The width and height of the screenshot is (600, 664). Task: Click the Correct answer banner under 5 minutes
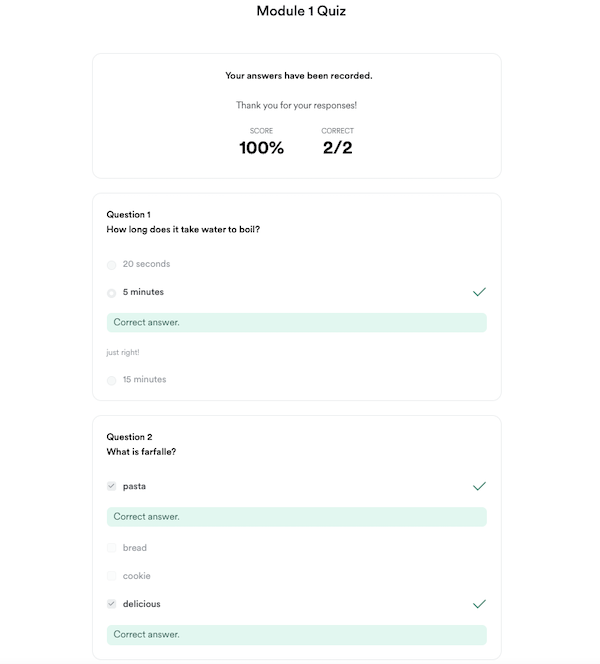[x=296, y=322]
